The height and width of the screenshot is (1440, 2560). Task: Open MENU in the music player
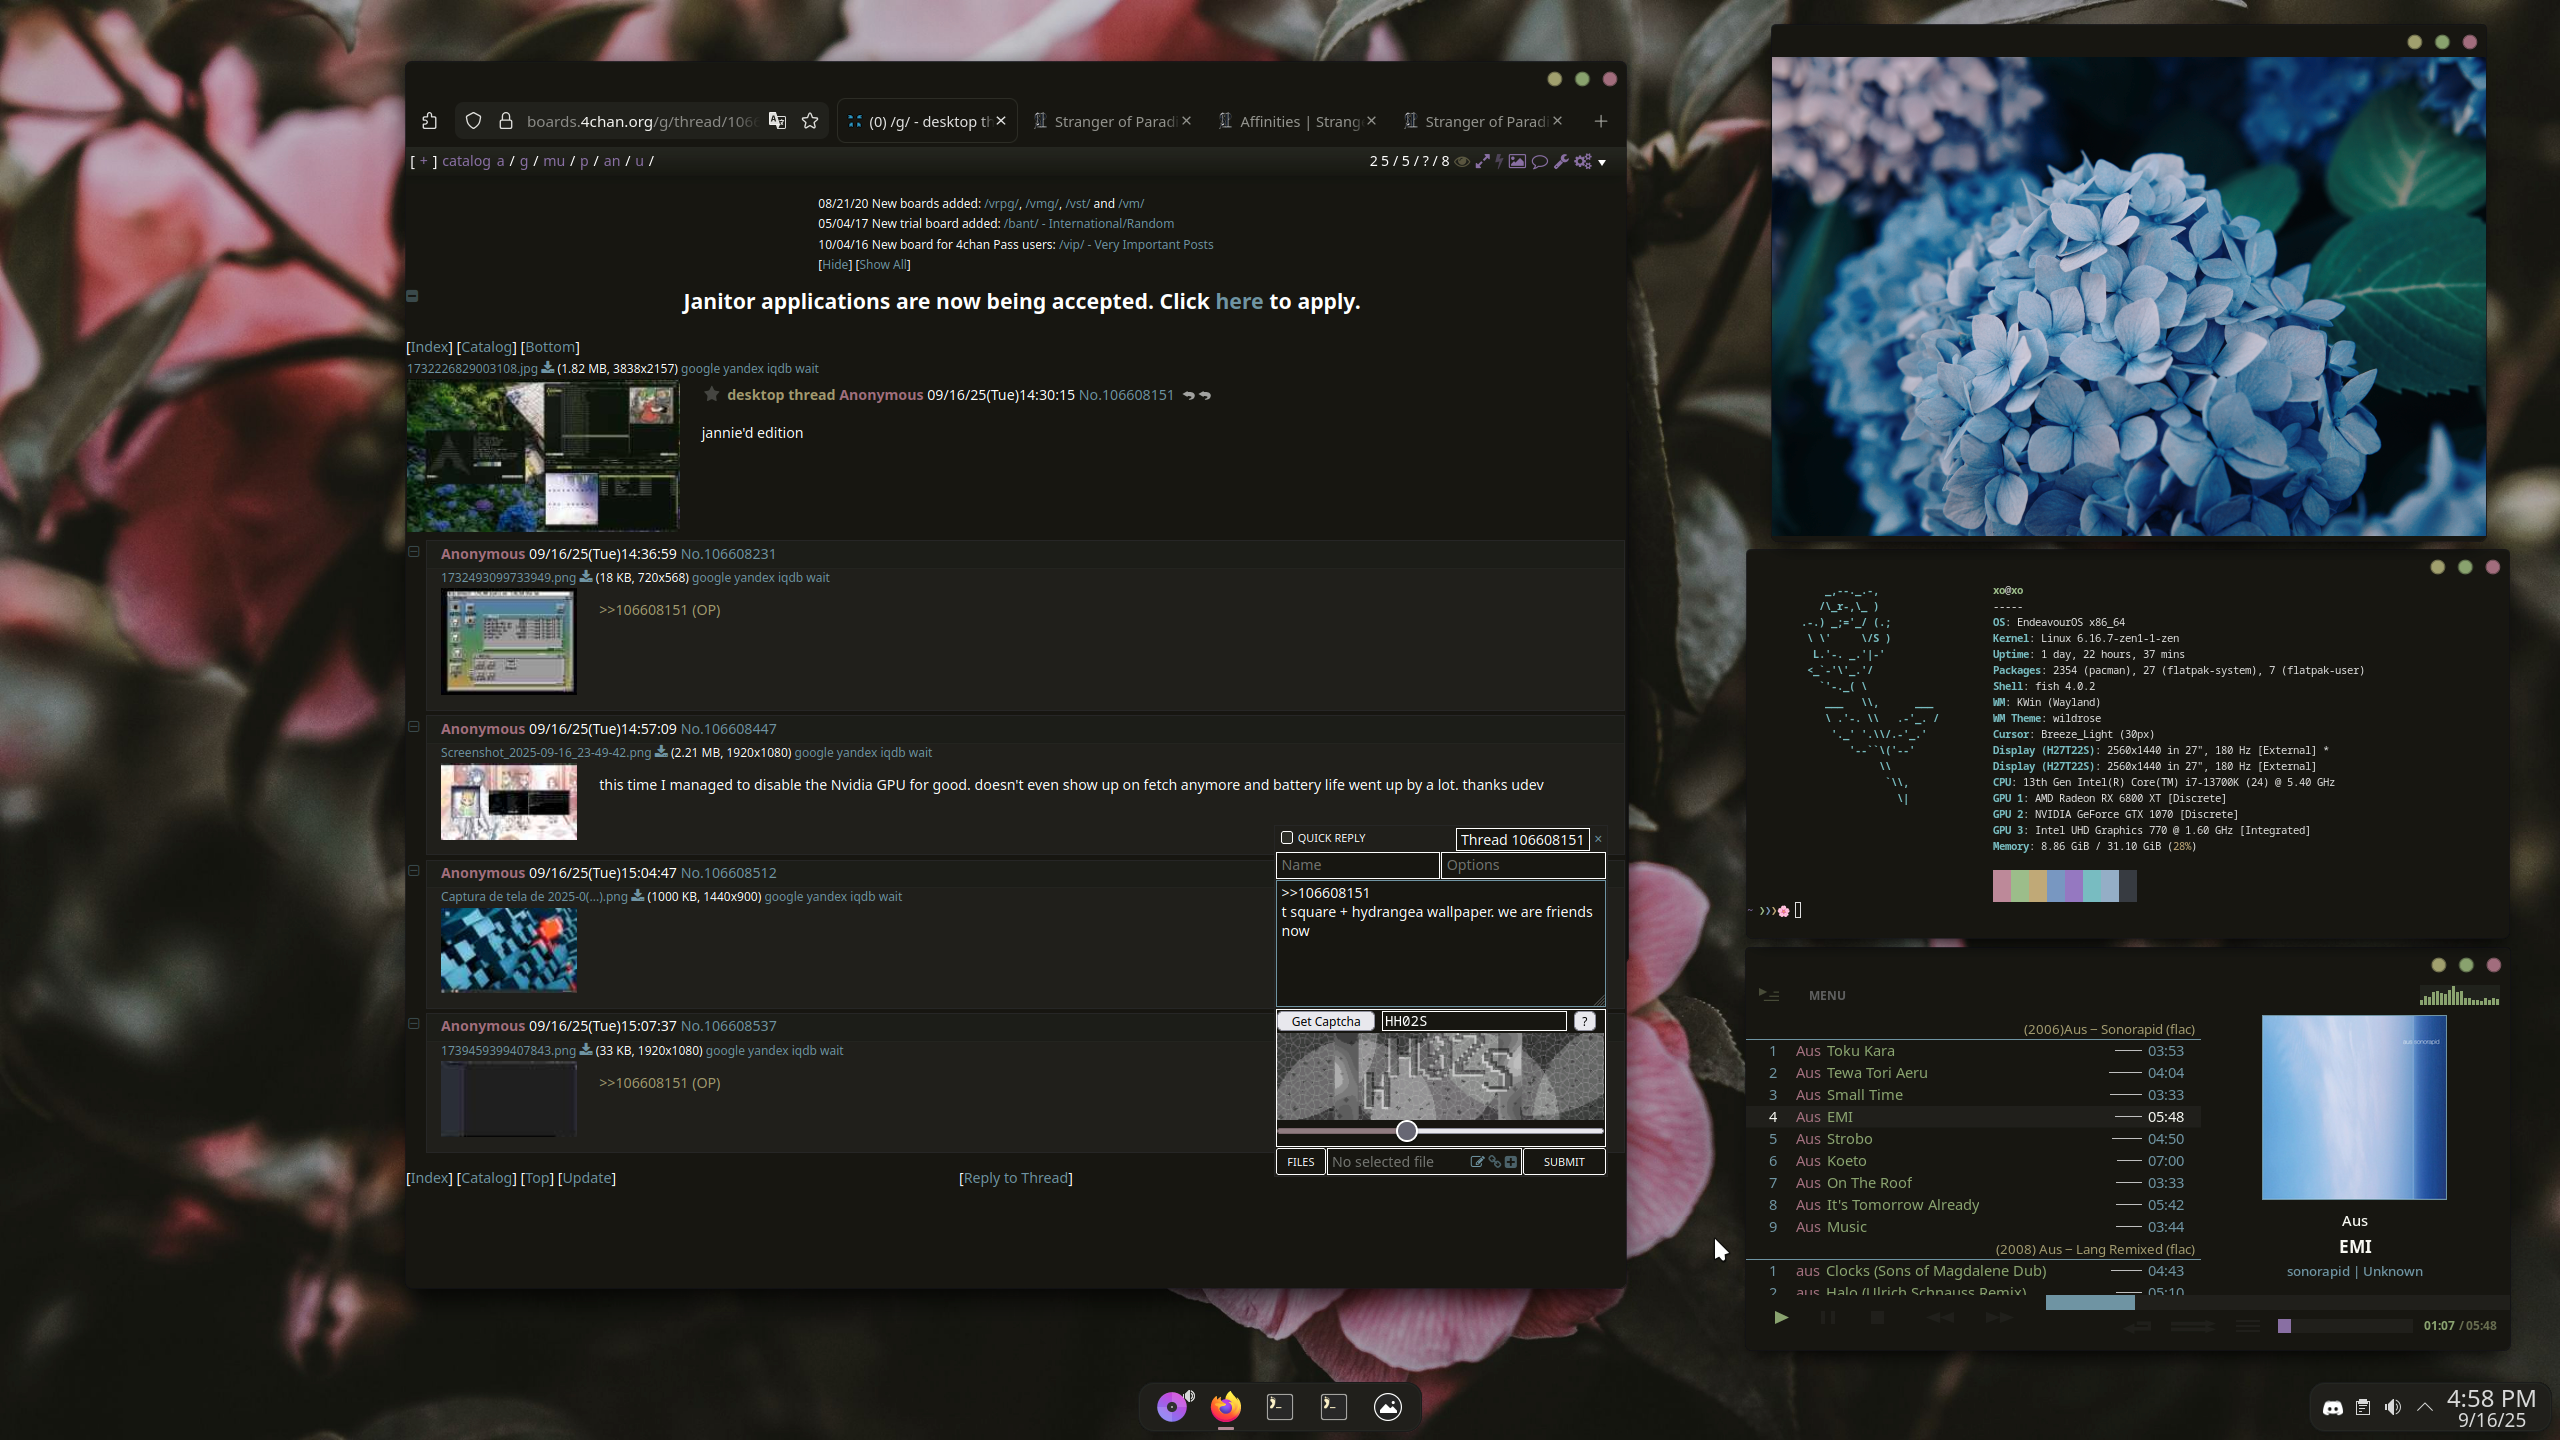point(1827,995)
